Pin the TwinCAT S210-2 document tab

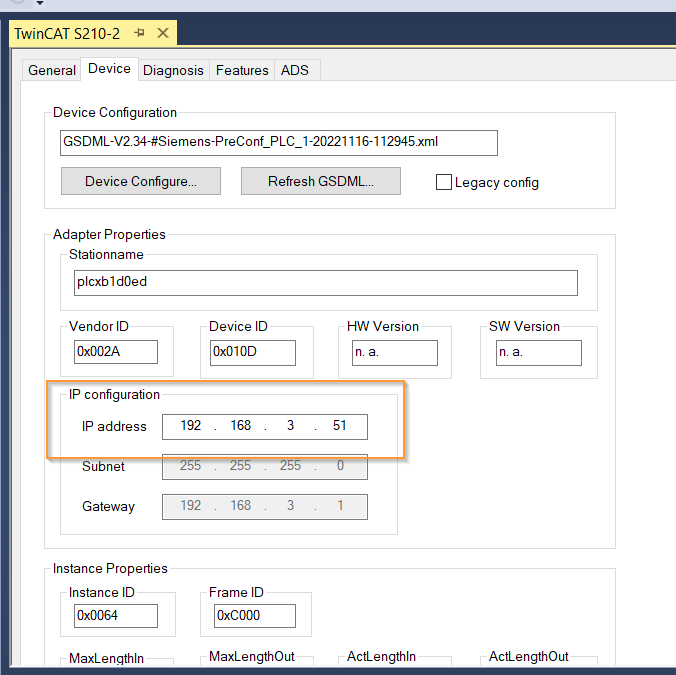coord(139,33)
